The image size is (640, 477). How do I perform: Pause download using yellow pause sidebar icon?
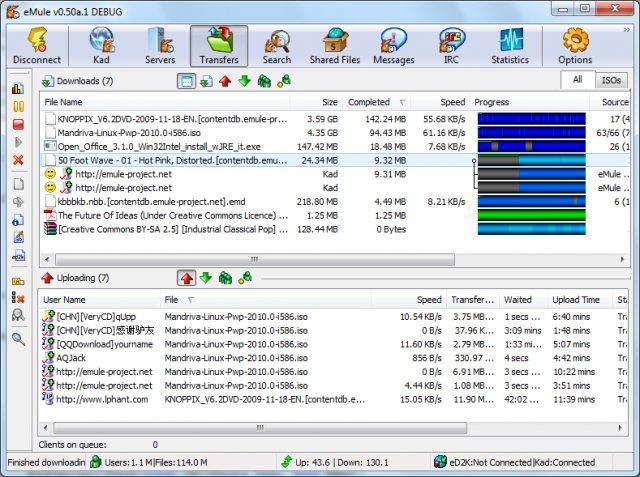(x=18, y=106)
